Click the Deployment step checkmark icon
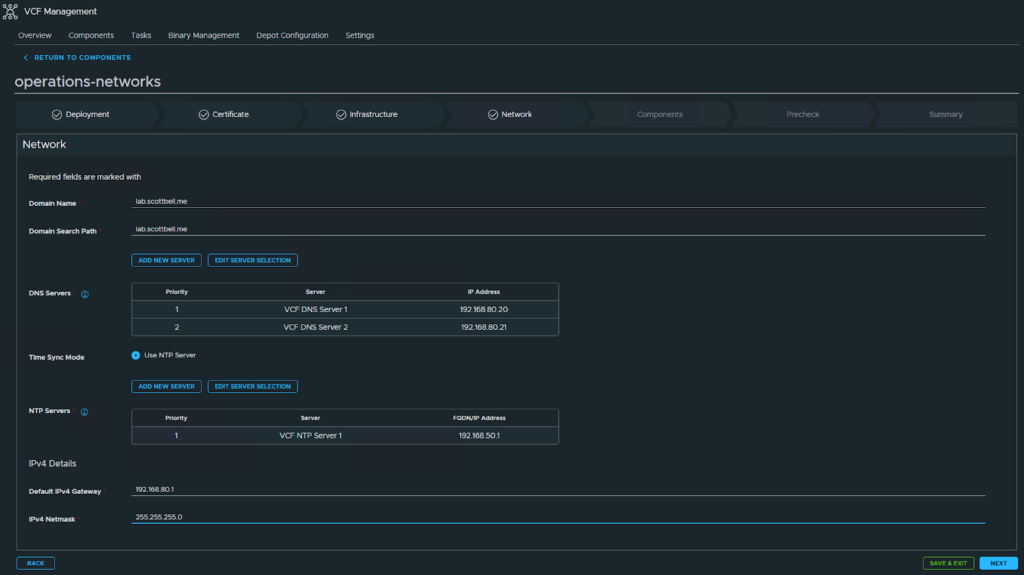Viewport: 1024px width, 575px height. [x=57, y=114]
